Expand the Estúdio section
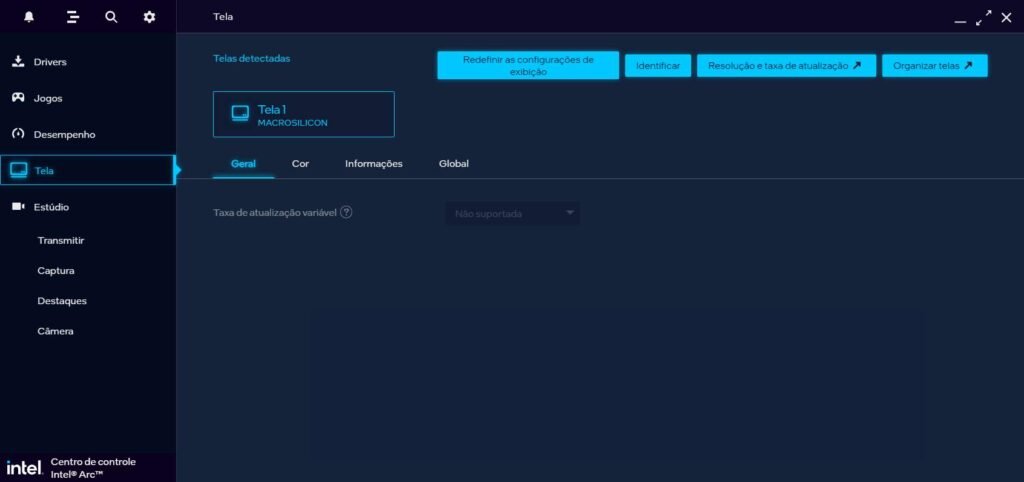The width and height of the screenshot is (1024, 482). tap(51, 207)
